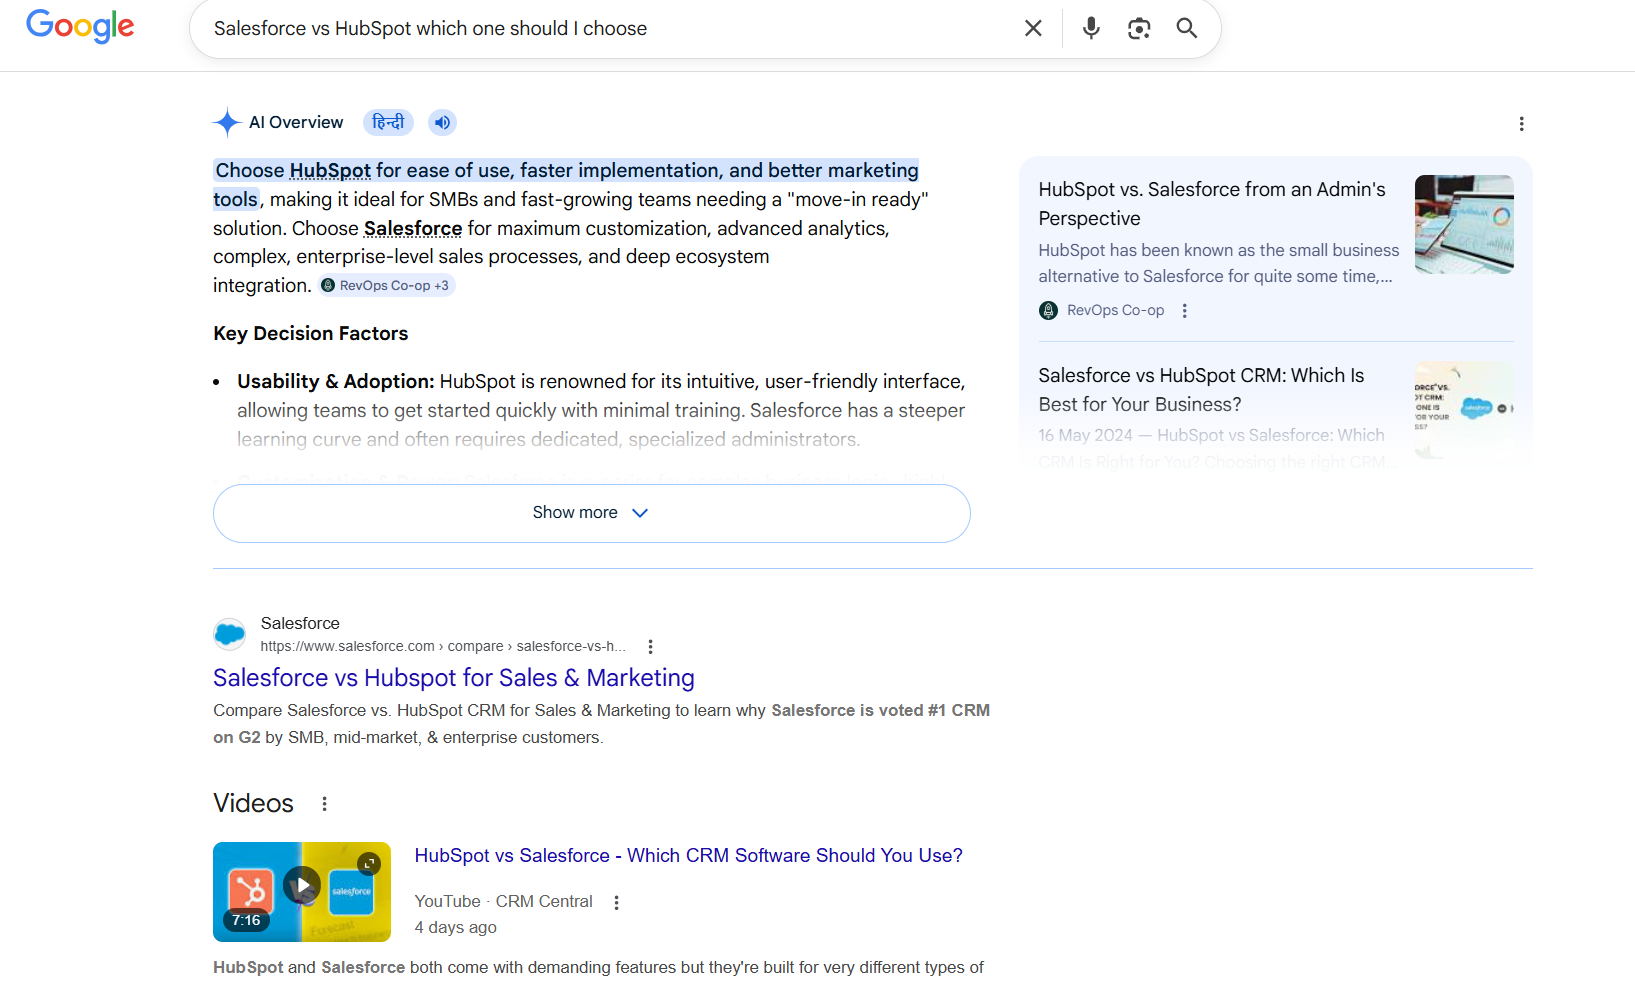
Task: Open more options for the Salesforce result
Action: 650,647
